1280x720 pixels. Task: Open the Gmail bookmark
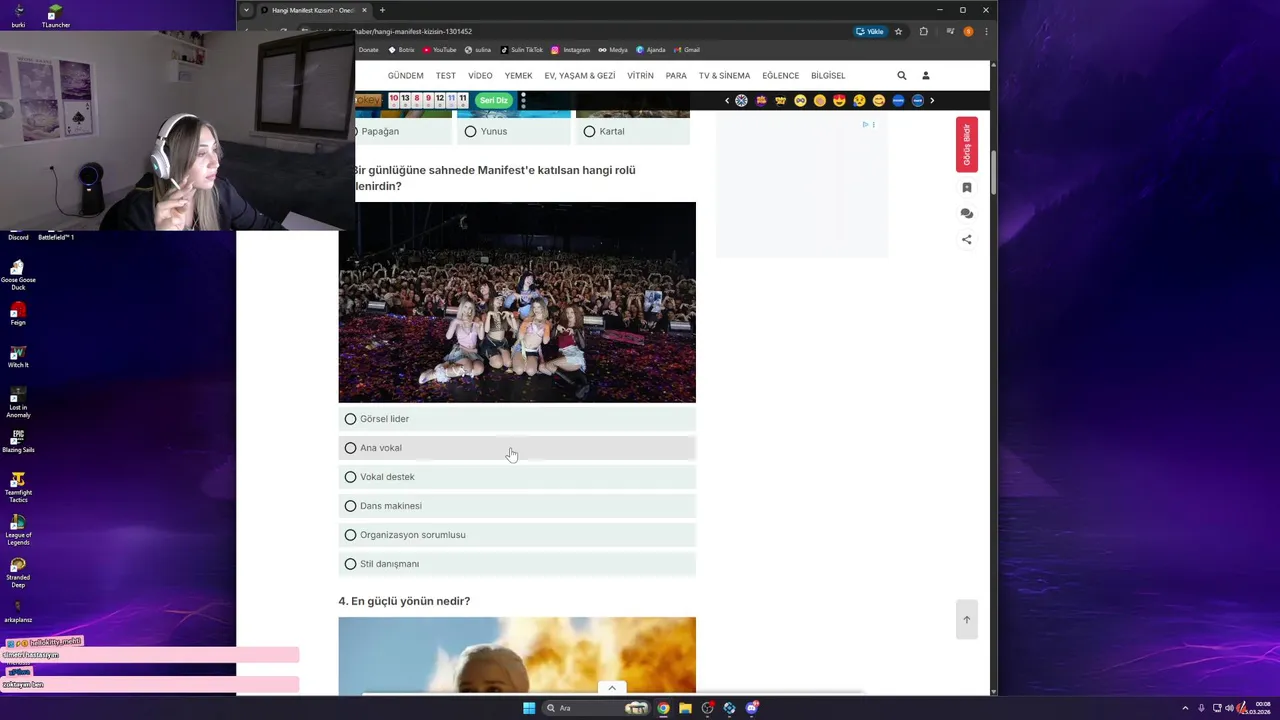pyautogui.click(x=686, y=50)
